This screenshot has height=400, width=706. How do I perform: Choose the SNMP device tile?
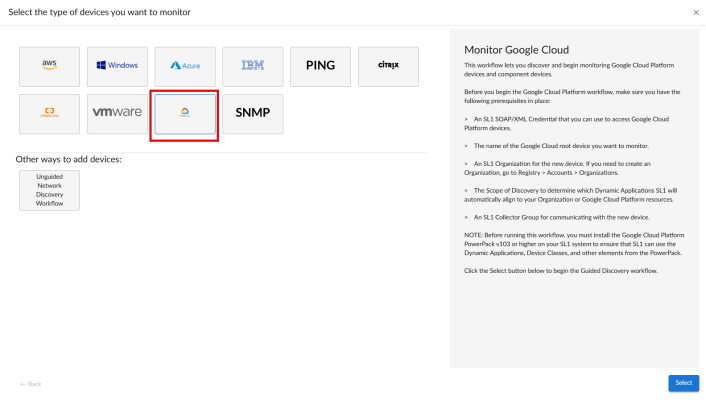pyautogui.click(x=253, y=114)
